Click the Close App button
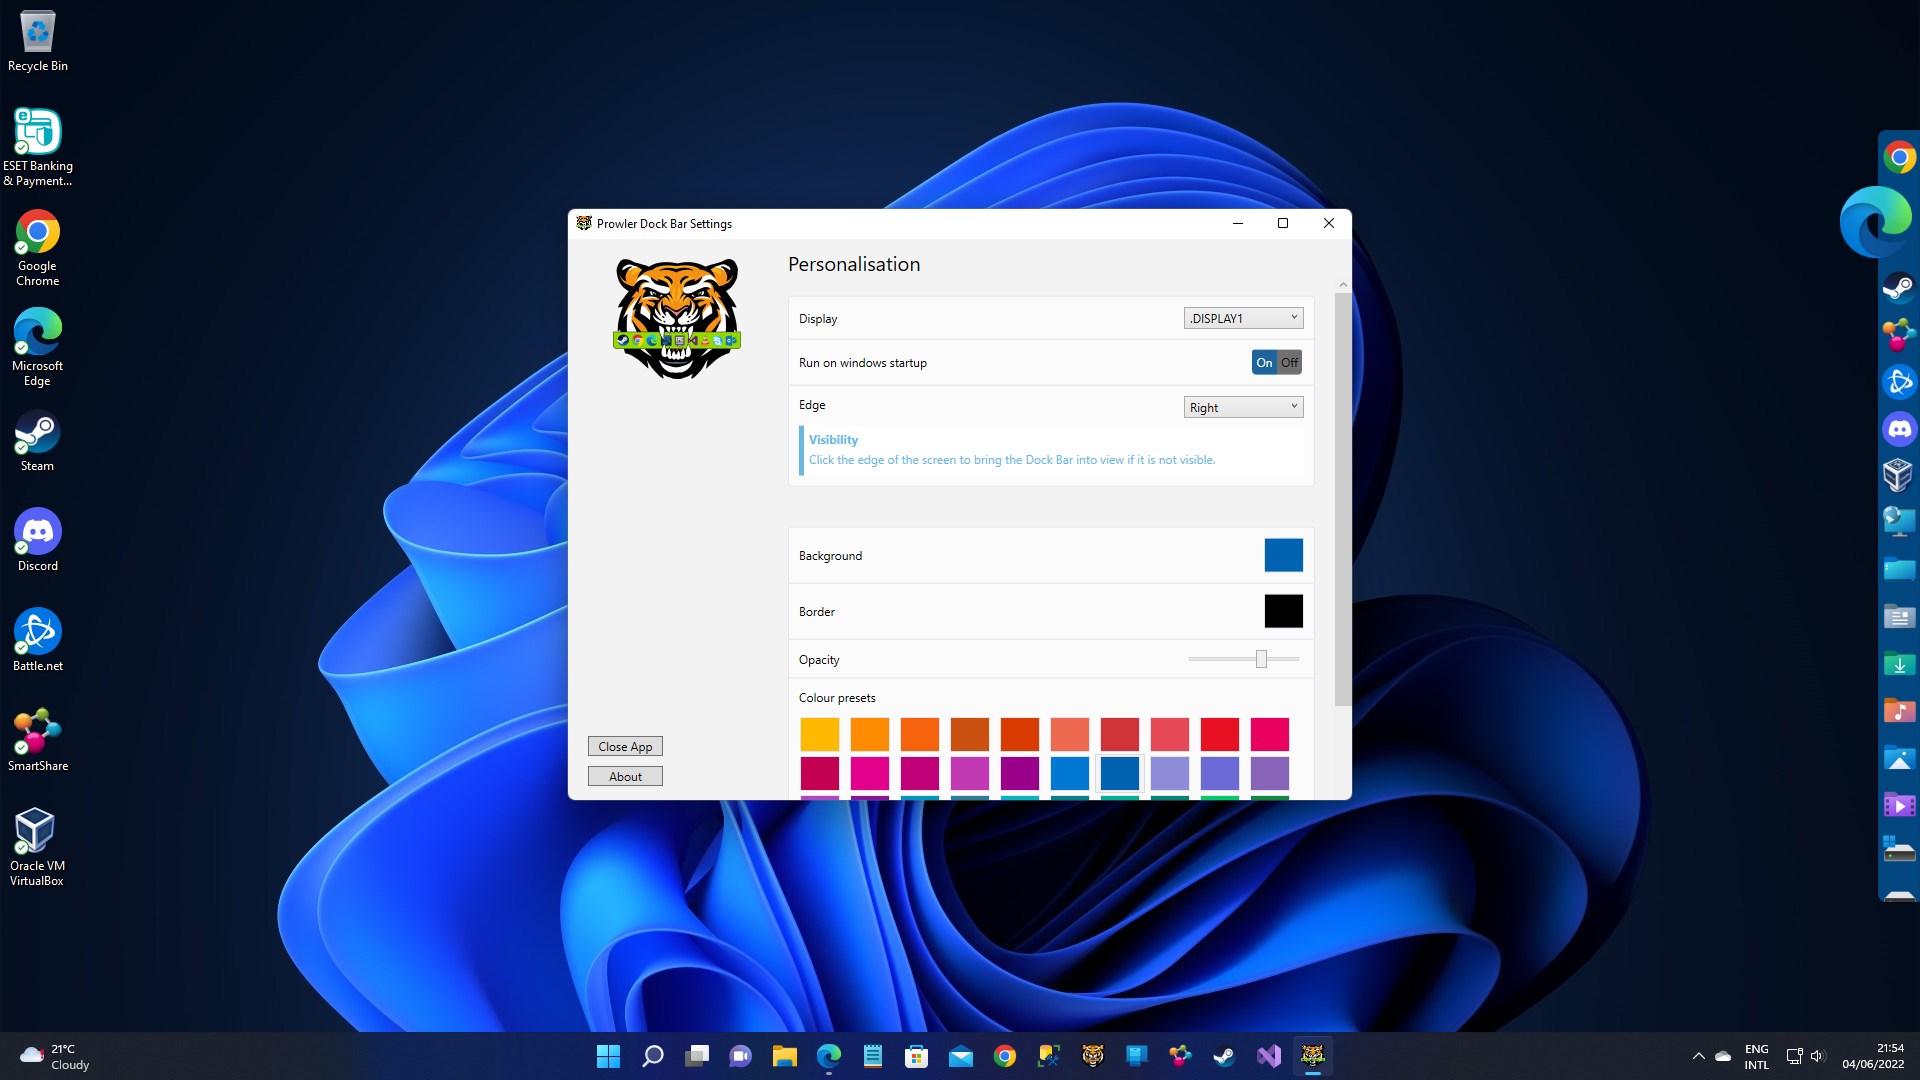 pos(625,747)
